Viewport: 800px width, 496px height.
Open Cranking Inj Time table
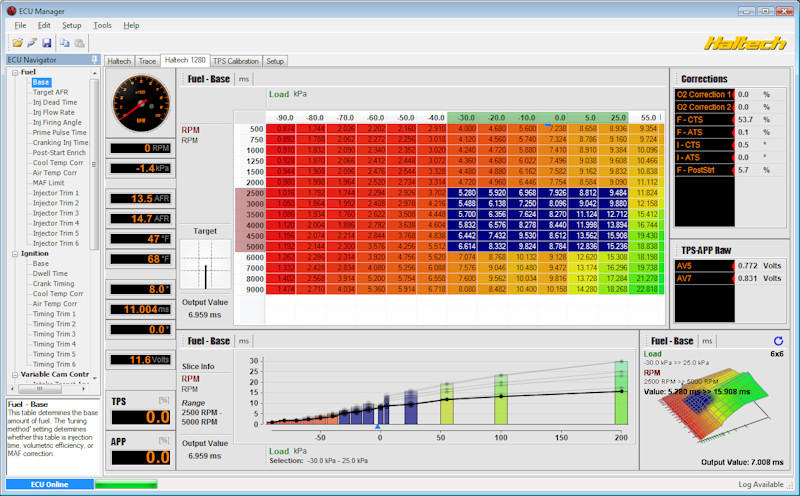(60, 143)
